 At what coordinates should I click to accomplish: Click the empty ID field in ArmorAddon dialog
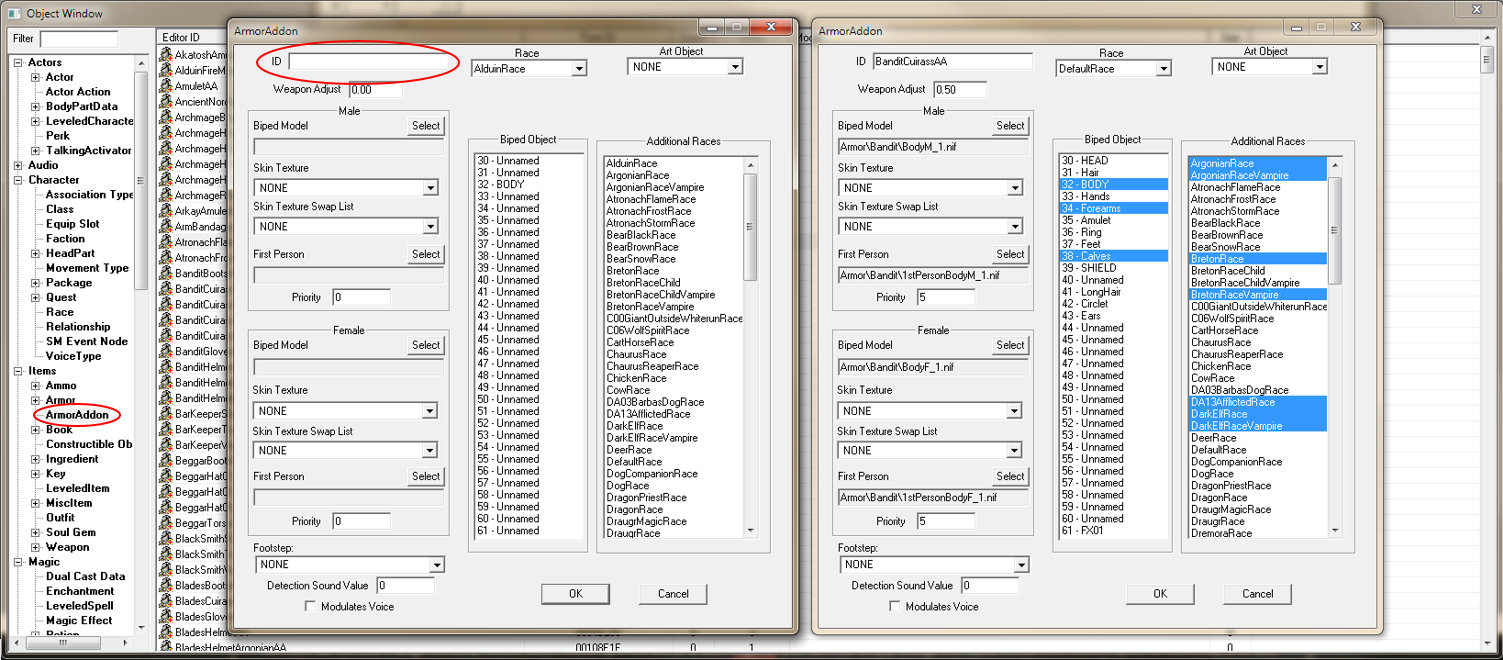pos(368,61)
